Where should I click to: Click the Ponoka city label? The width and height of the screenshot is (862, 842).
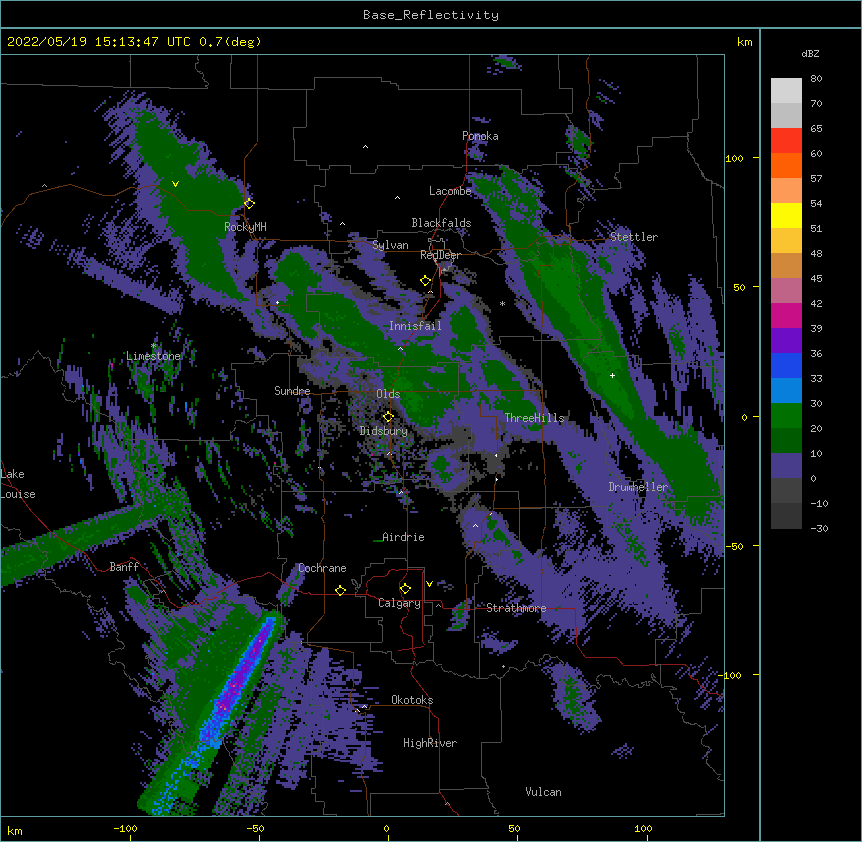pos(480,136)
